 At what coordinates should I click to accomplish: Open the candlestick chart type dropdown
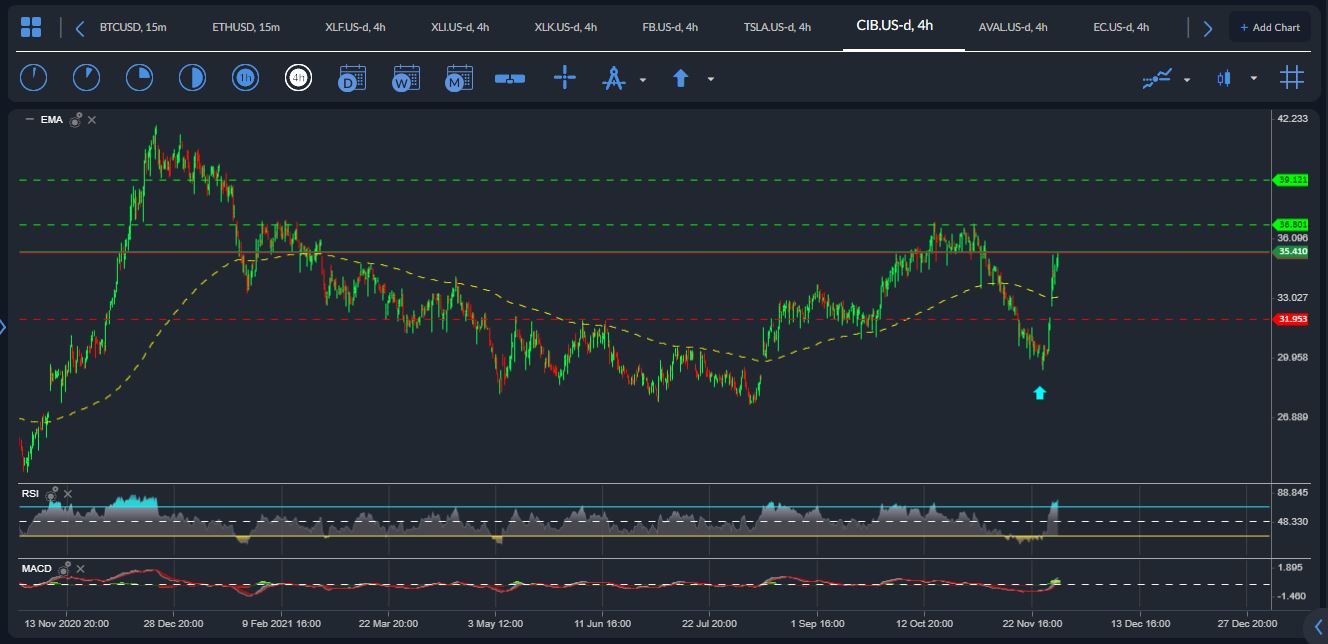click(x=1253, y=79)
